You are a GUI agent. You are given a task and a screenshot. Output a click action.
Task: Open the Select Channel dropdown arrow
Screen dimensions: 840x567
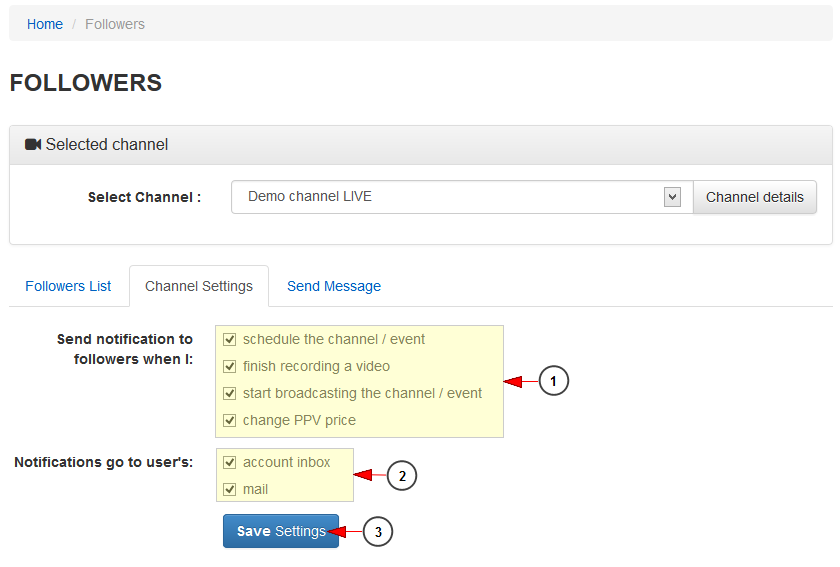coord(672,197)
